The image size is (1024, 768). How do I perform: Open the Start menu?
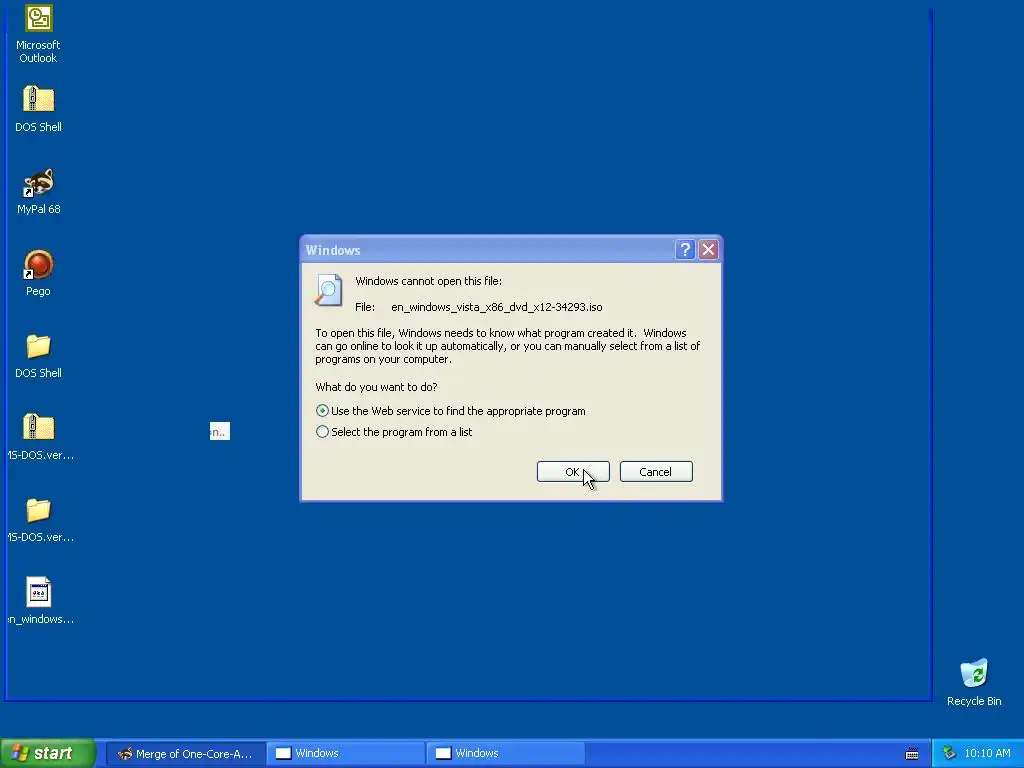click(48, 753)
